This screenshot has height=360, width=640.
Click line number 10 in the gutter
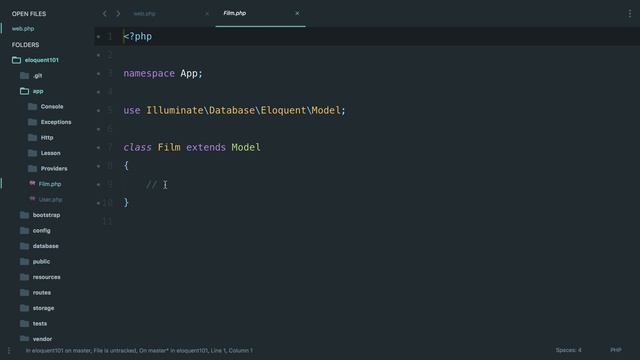[107, 203]
